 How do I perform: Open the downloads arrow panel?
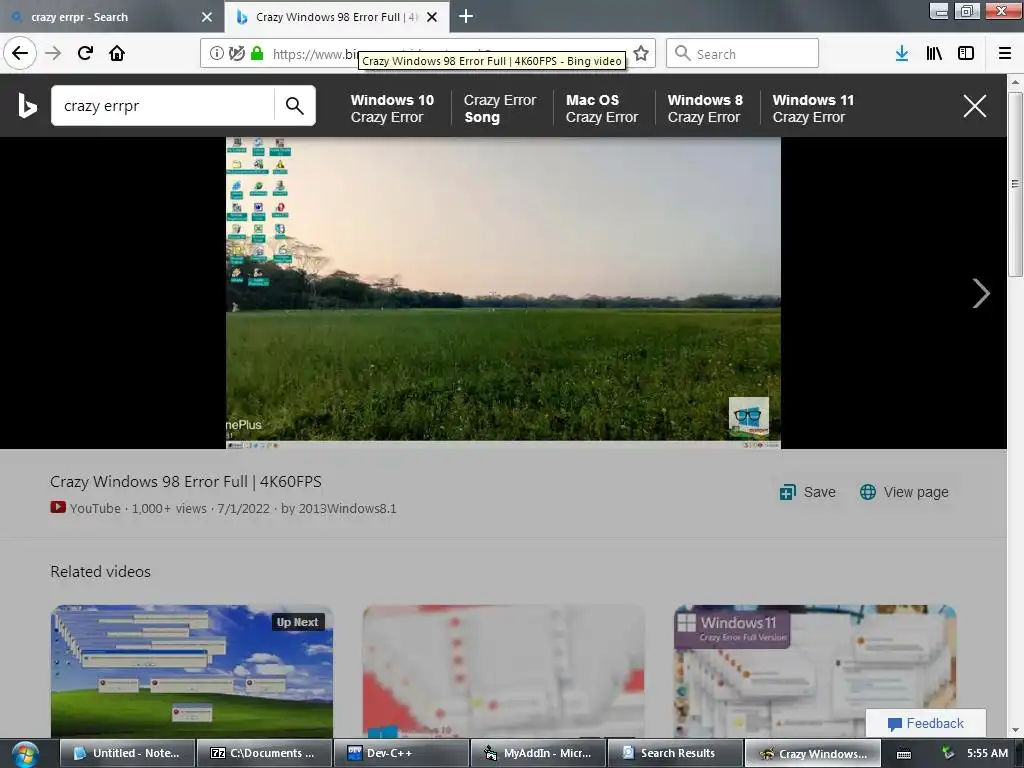pos(902,54)
